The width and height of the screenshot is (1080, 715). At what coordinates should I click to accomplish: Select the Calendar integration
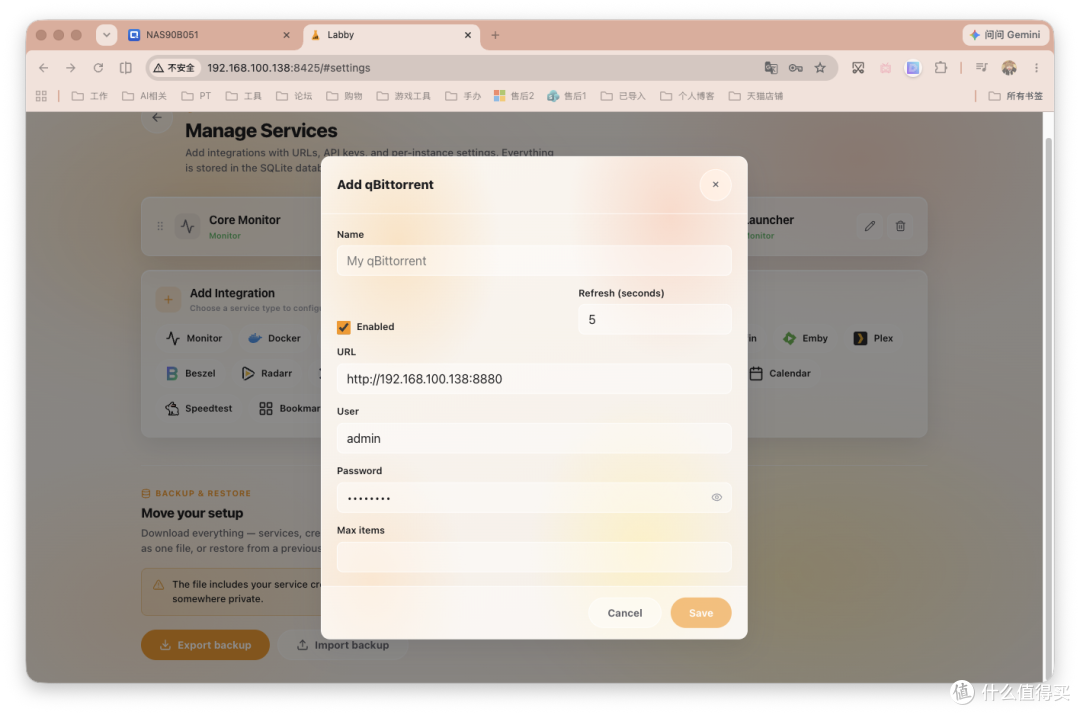(780, 373)
